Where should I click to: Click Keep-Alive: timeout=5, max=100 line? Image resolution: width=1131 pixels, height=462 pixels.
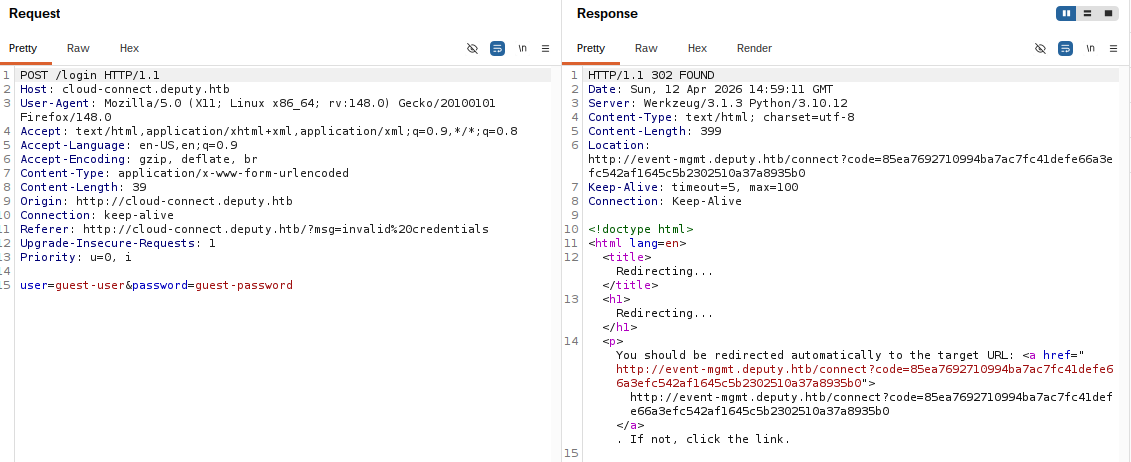[693, 187]
